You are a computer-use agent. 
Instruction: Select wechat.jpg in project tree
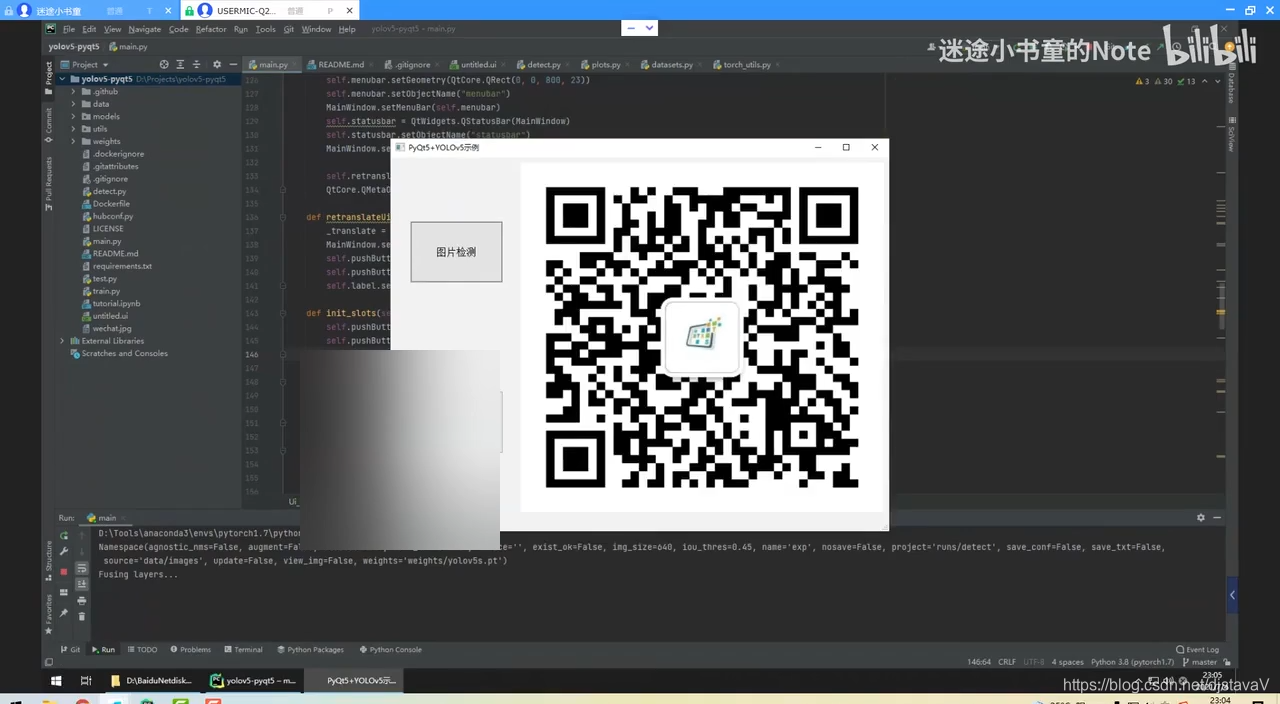[111, 328]
